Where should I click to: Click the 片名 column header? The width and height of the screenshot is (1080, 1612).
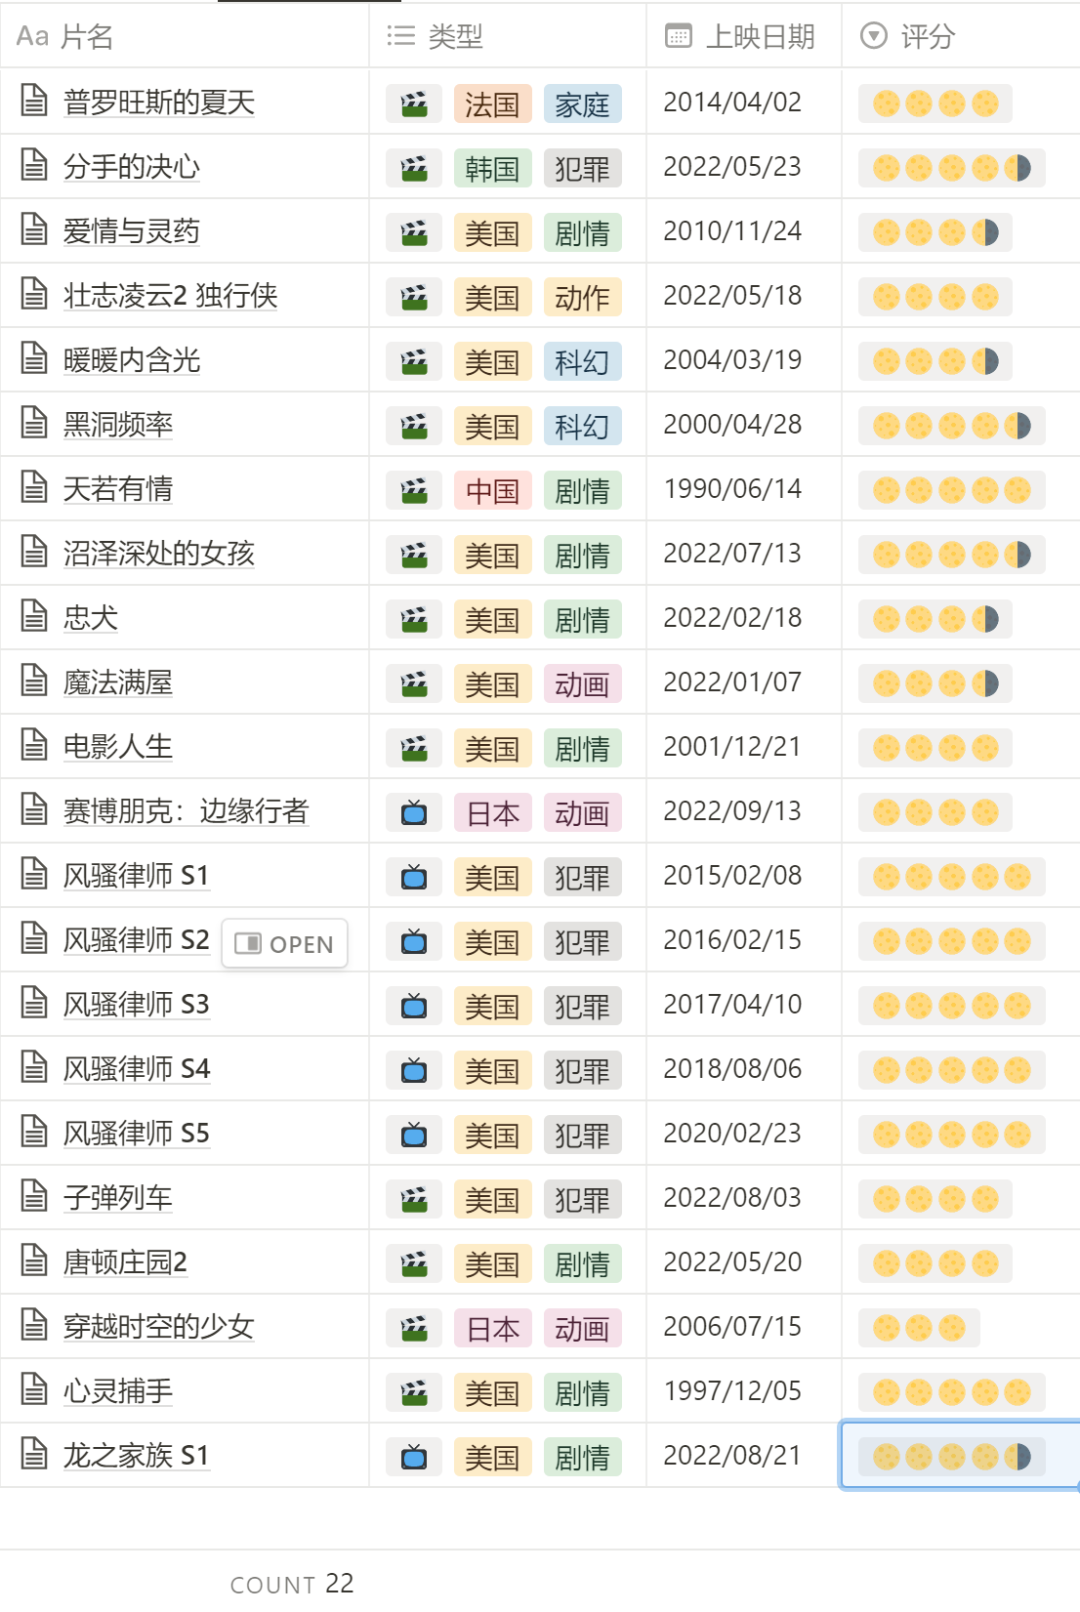coord(185,37)
